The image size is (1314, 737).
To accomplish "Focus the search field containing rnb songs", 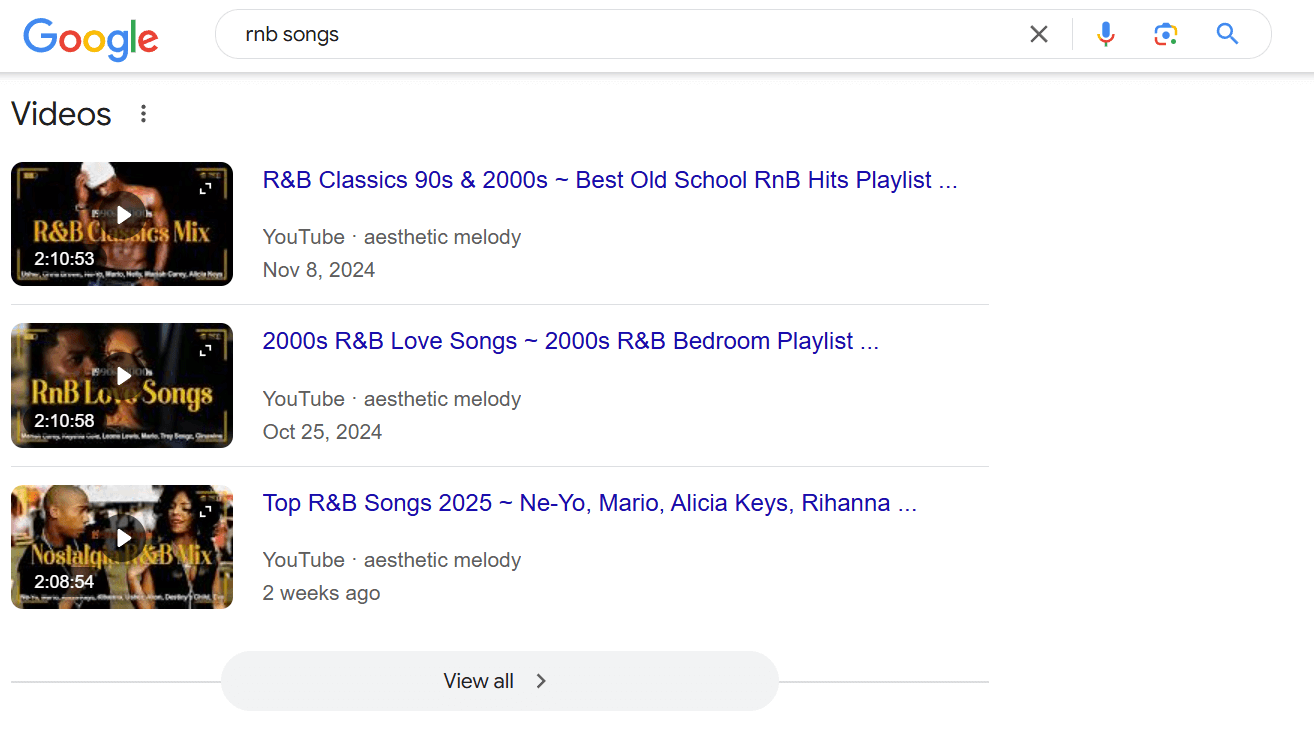I will (x=620, y=35).
